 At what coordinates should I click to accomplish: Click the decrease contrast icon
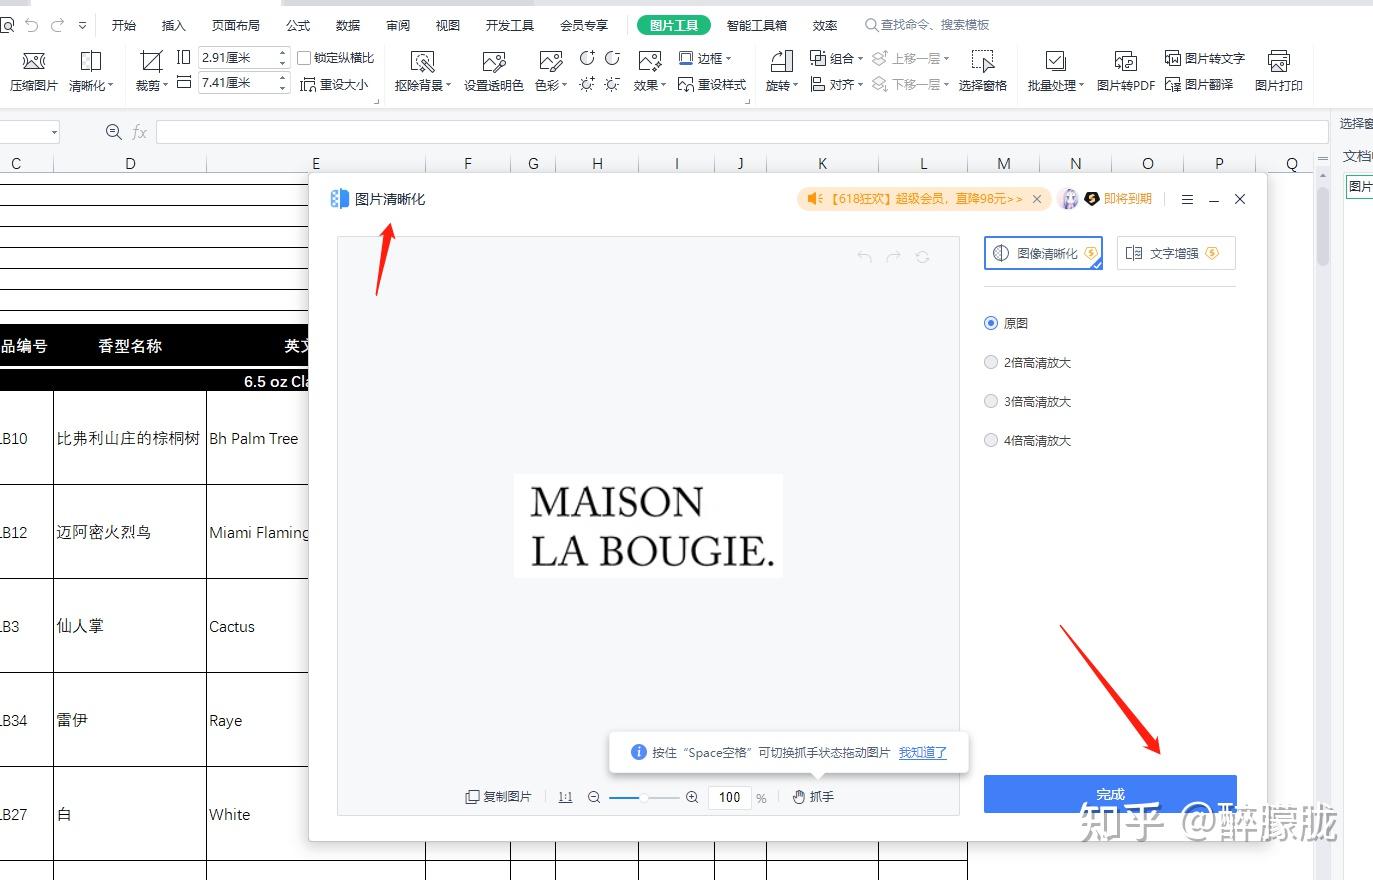(x=612, y=58)
